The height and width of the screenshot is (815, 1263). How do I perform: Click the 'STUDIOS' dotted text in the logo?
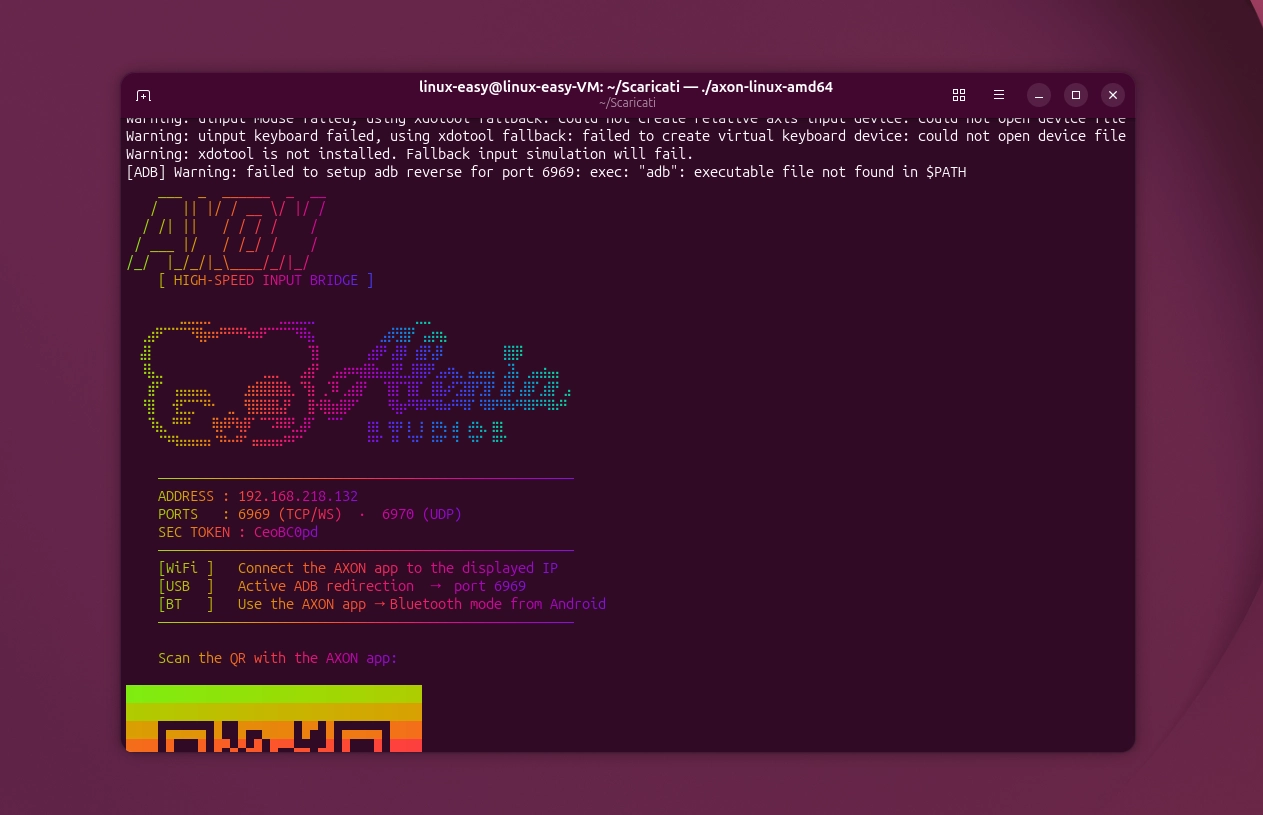tap(437, 431)
